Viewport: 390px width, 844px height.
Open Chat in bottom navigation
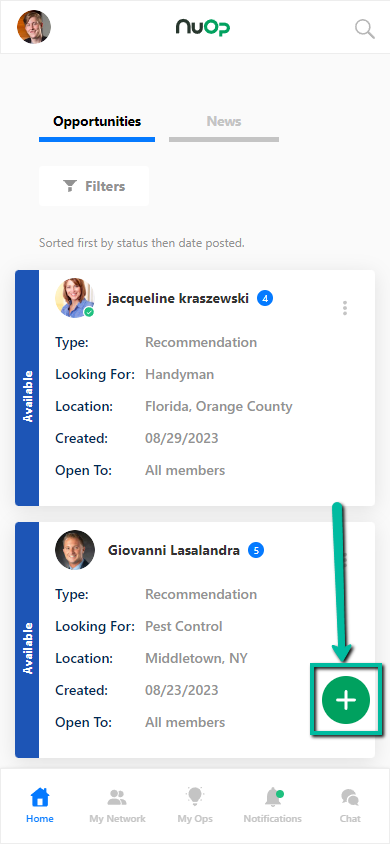pyautogui.click(x=350, y=805)
